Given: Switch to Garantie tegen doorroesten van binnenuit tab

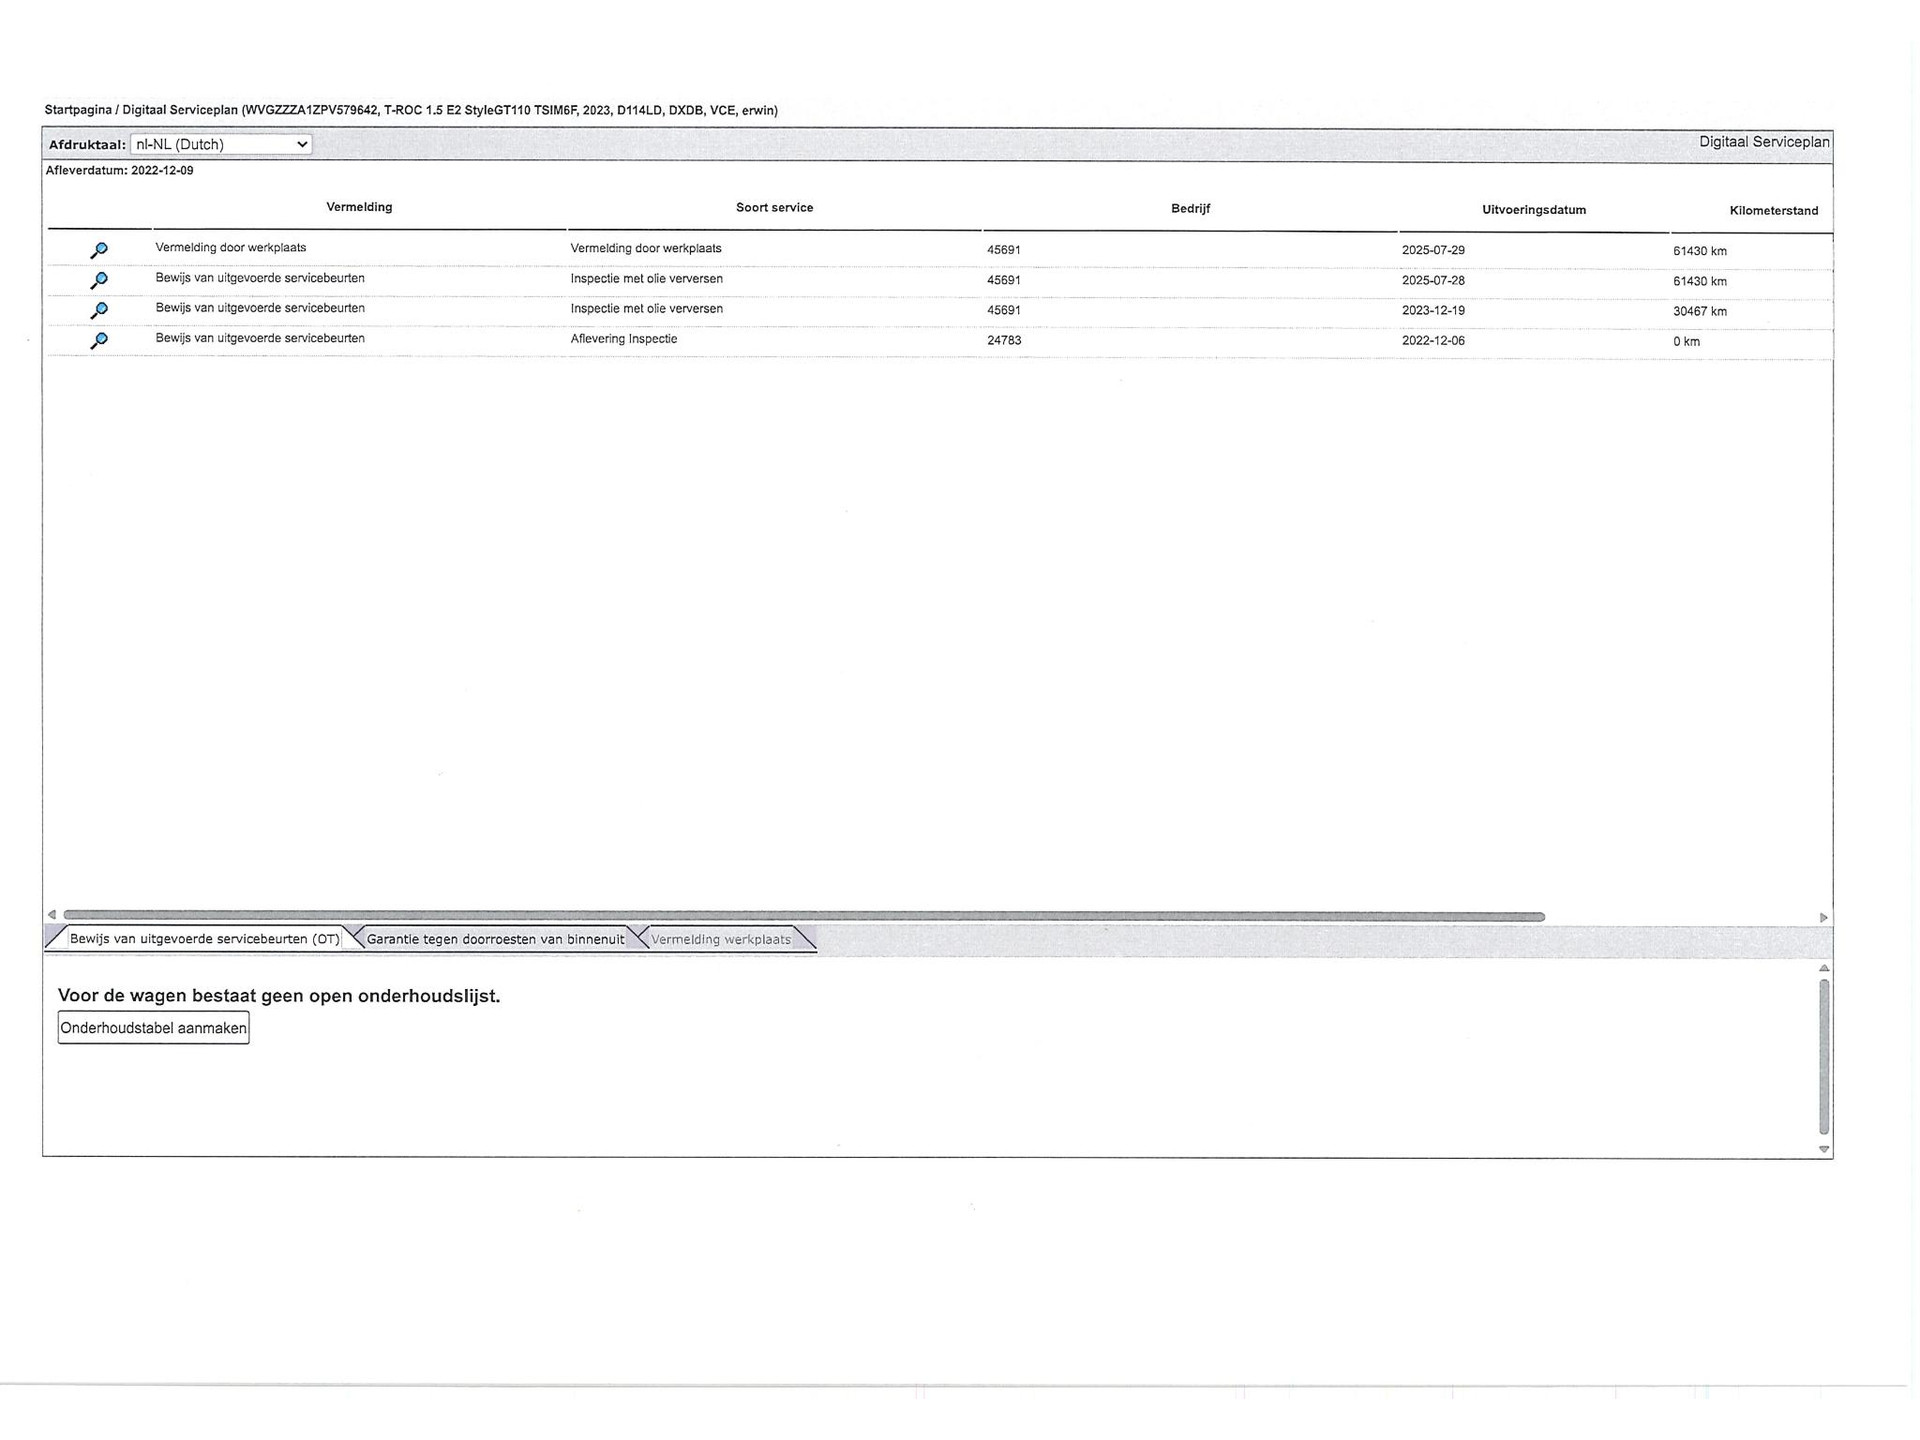Looking at the screenshot, I should coord(495,939).
